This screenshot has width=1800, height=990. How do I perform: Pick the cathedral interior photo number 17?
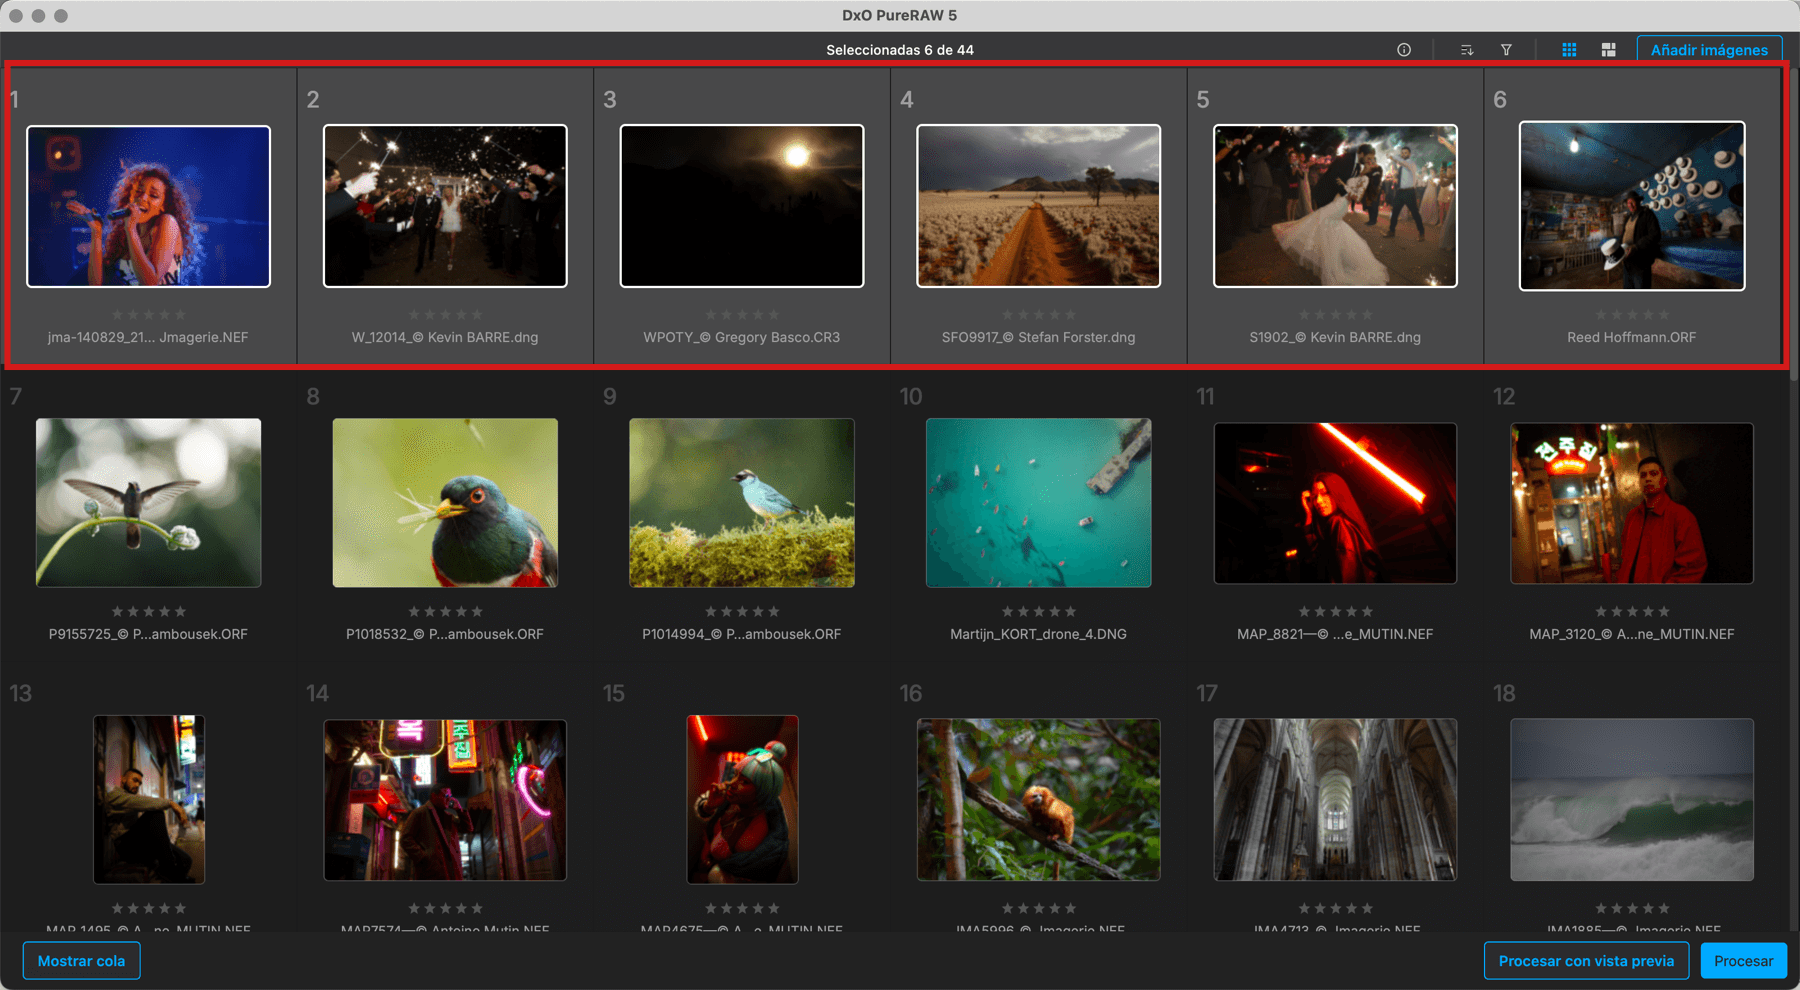pos(1335,799)
